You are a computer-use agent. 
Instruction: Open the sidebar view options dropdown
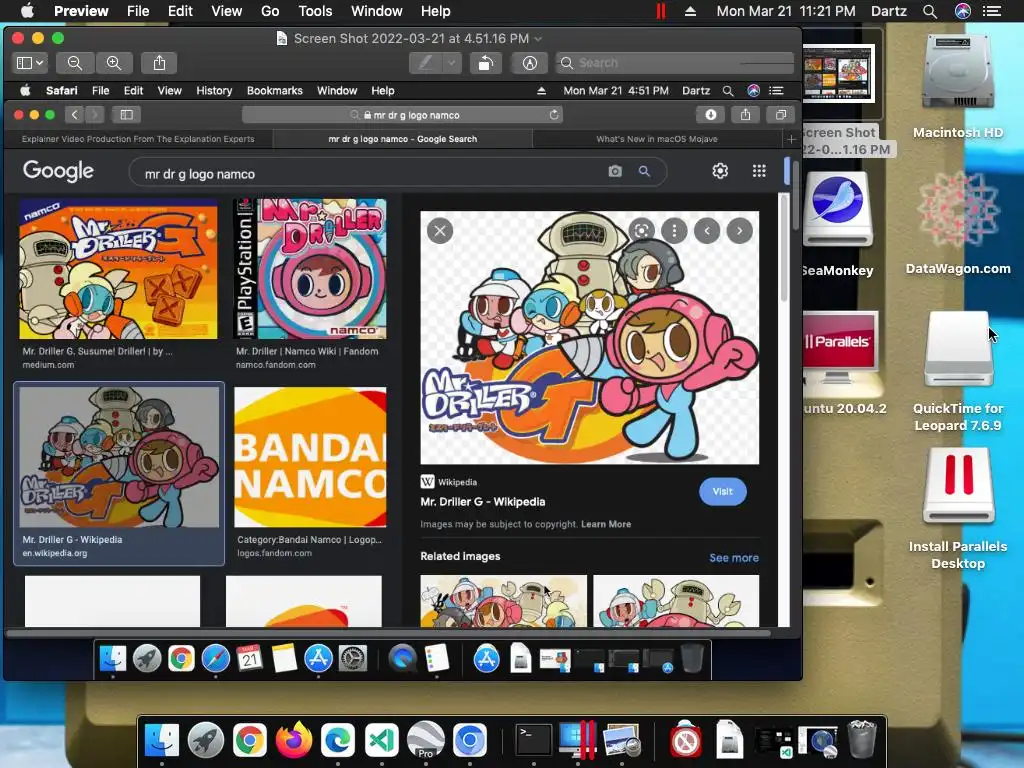tap(30, 63)
